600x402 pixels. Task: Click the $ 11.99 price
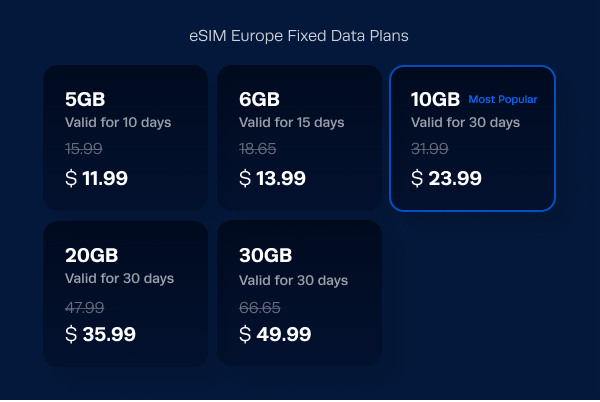coord(96,178)
